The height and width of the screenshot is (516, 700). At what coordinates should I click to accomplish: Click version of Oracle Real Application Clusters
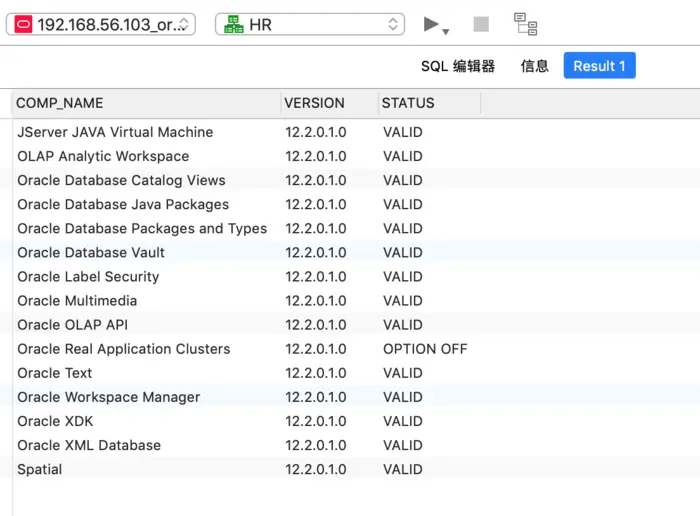point(316,349)
